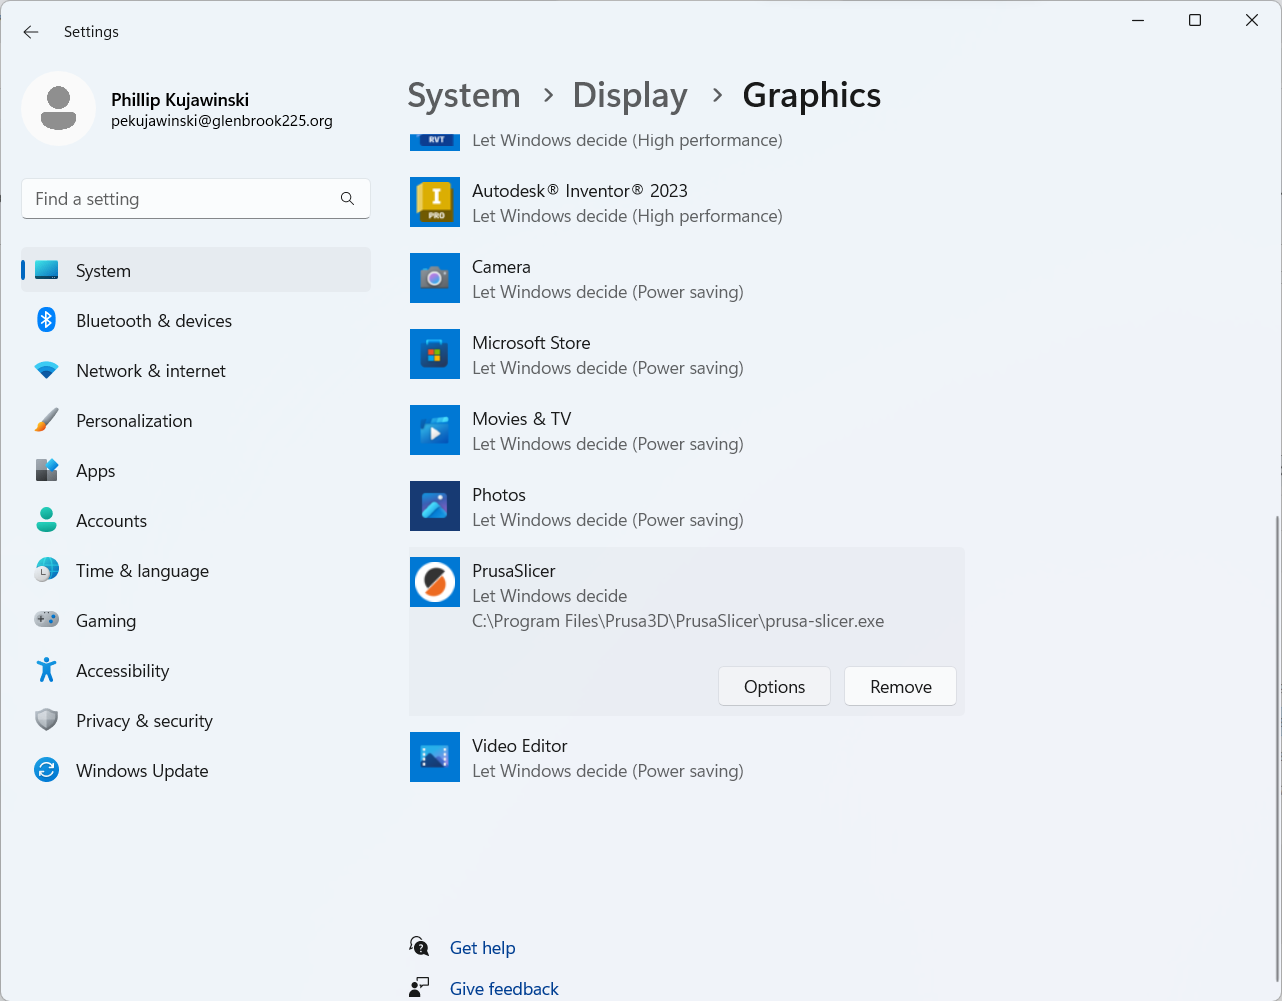Click the Time & language globe icon

pyautogui.click(x=47, y=570)
